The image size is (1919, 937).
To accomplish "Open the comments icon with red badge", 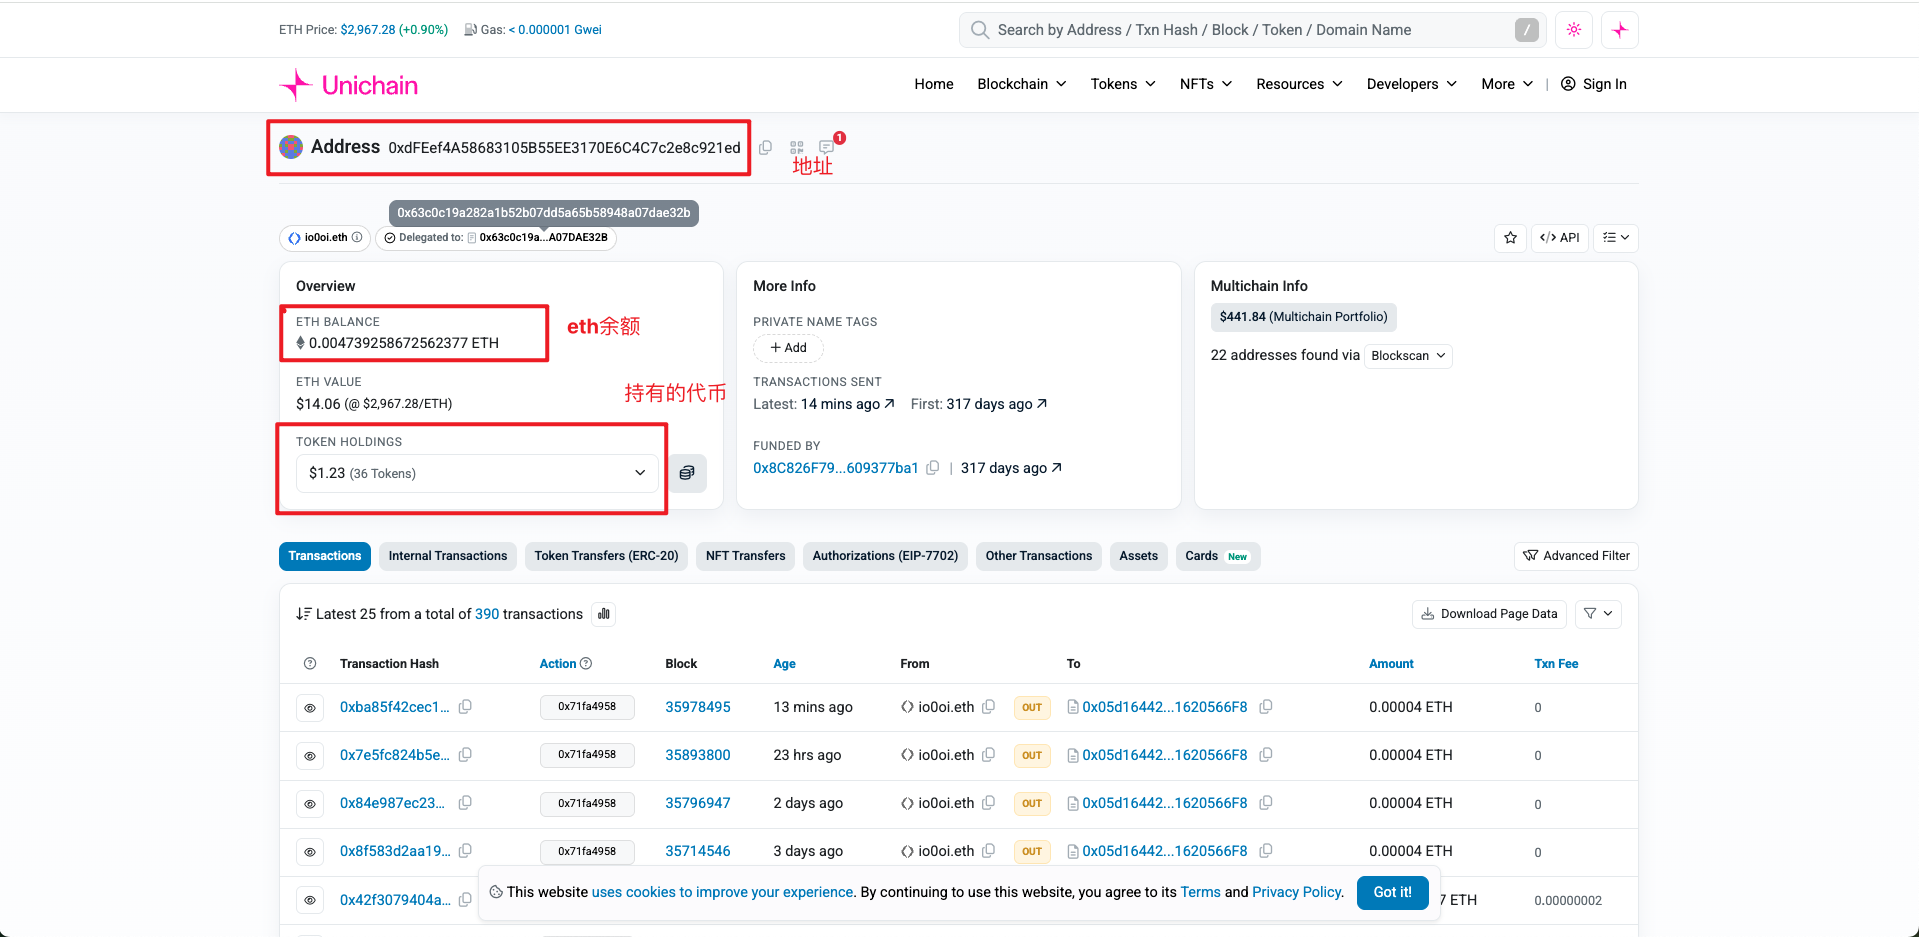I will click(827, 147).
